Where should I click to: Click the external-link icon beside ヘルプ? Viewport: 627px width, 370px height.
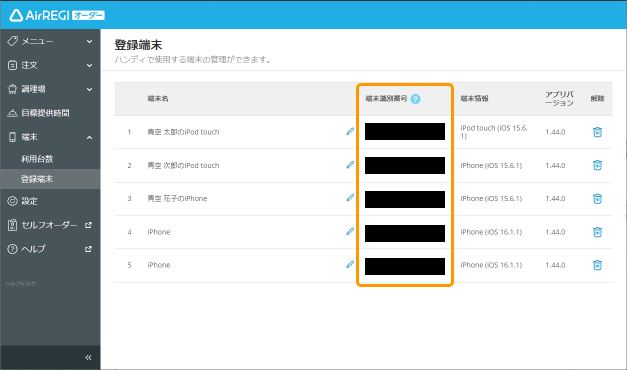pos(88,249)
